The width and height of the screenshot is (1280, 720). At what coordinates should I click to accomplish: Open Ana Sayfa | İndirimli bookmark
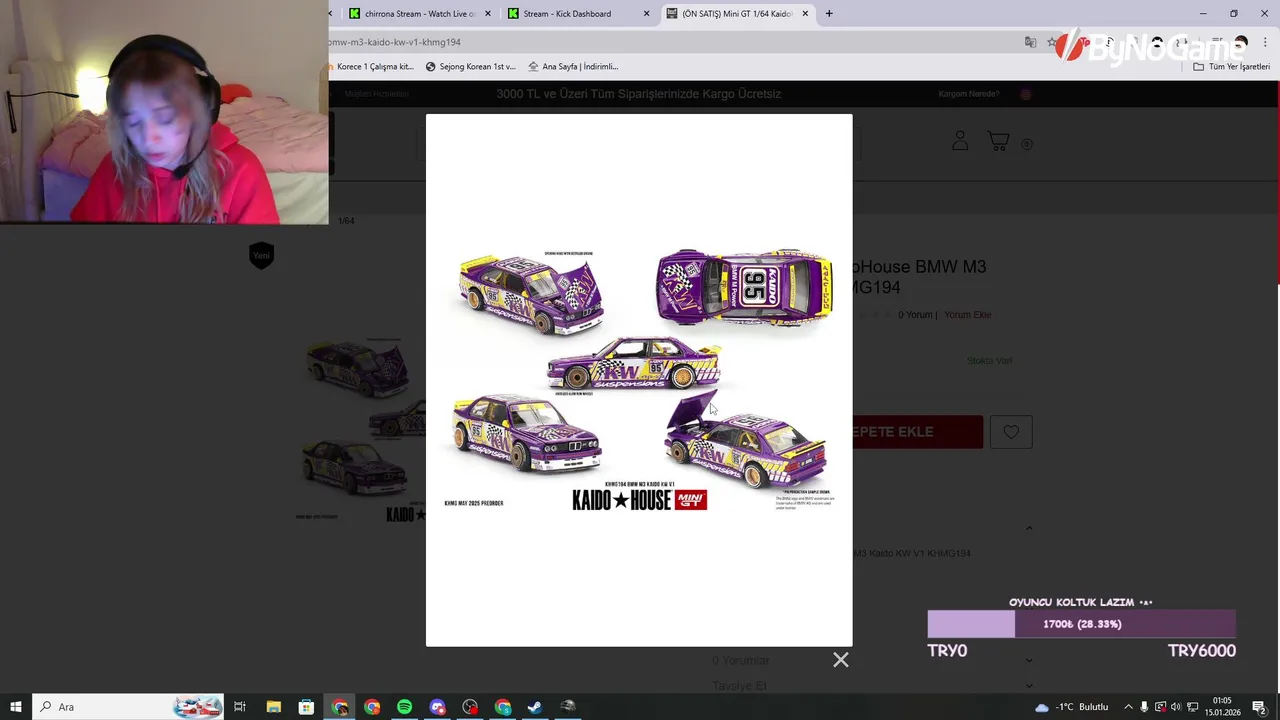click(x=573, y=67)
